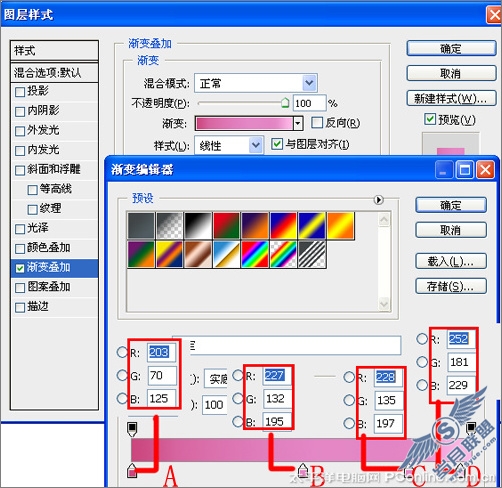
Task: Toggle the 反向 reverse checkbox
Action: (x=317, y=122)
